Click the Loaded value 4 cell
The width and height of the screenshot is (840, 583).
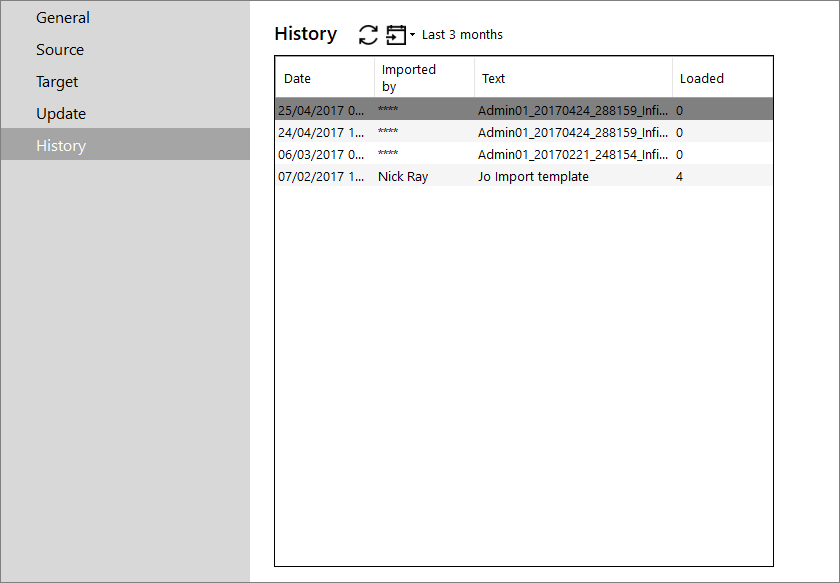pyautogui.click(x=679, y=176)
